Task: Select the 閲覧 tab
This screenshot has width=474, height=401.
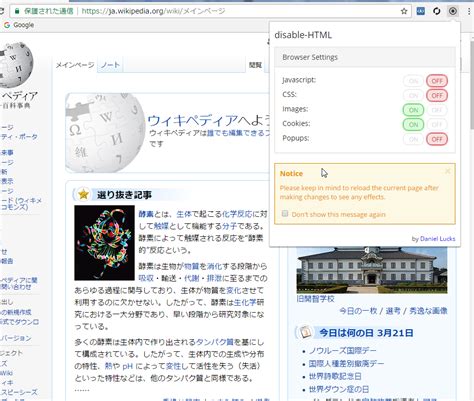Action: (255, 65)
